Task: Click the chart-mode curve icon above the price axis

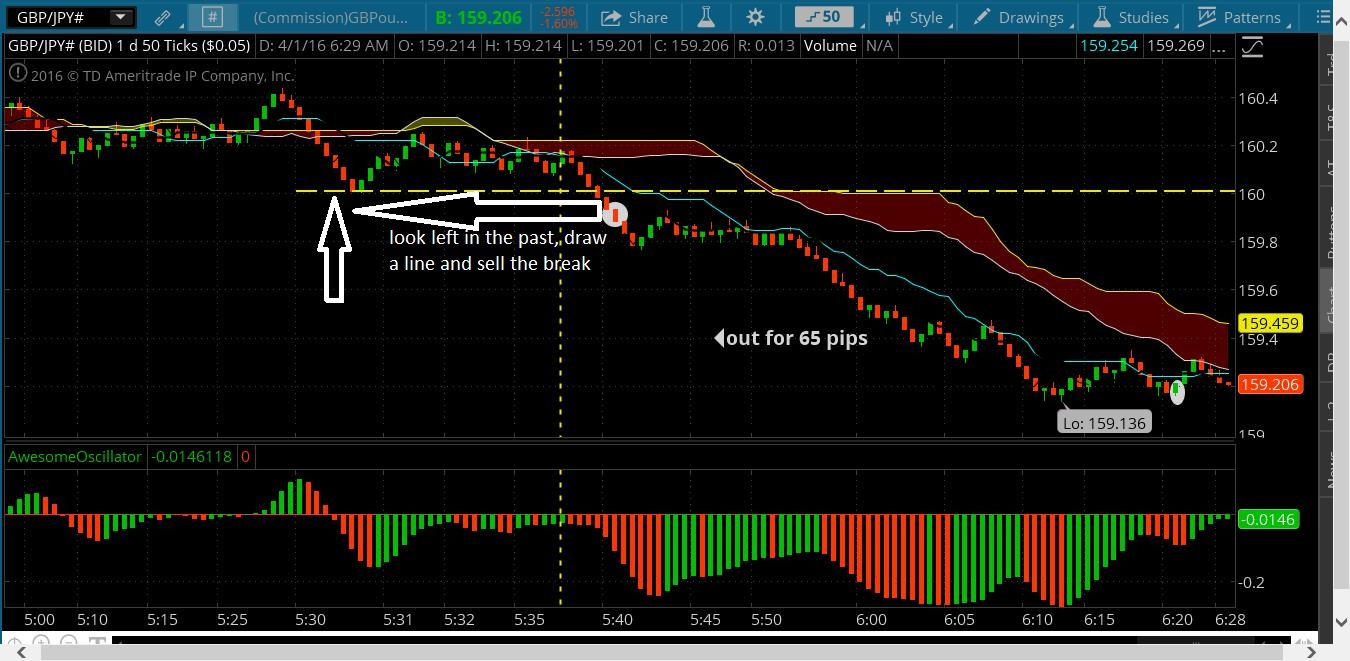Action: pos(1251,46)
